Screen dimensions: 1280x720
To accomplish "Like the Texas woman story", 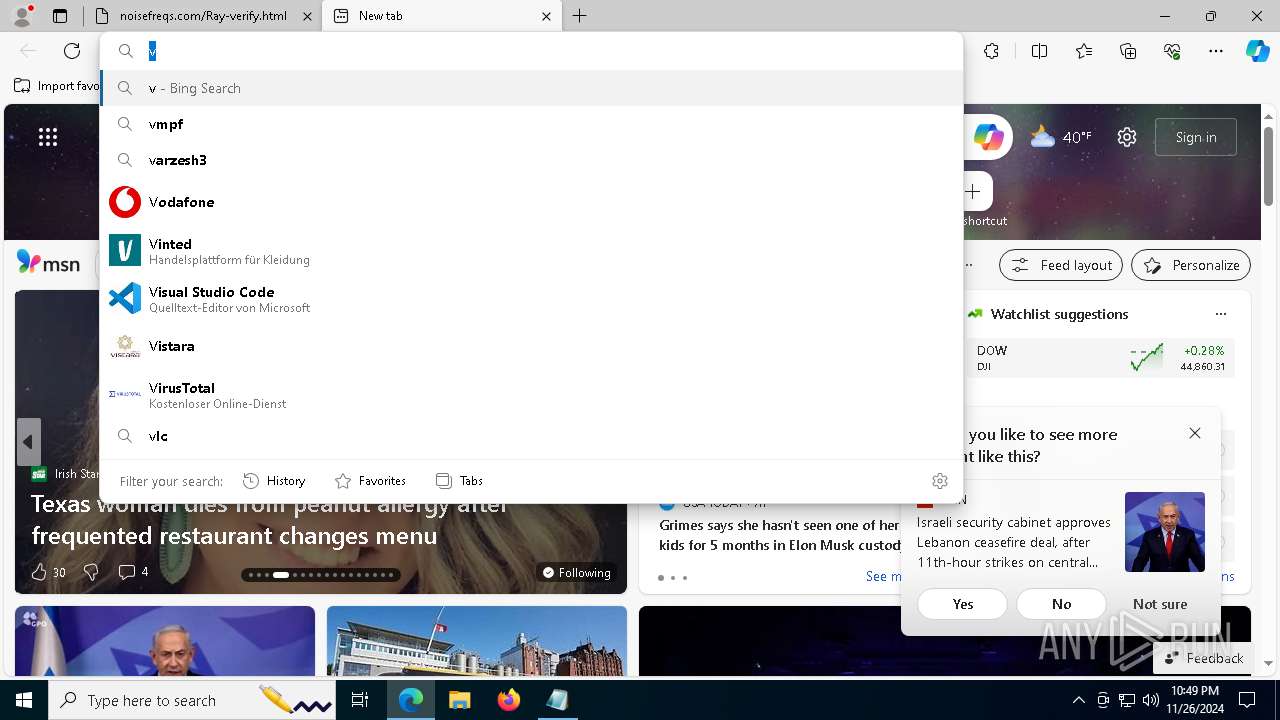I will (x=48, y=572).
